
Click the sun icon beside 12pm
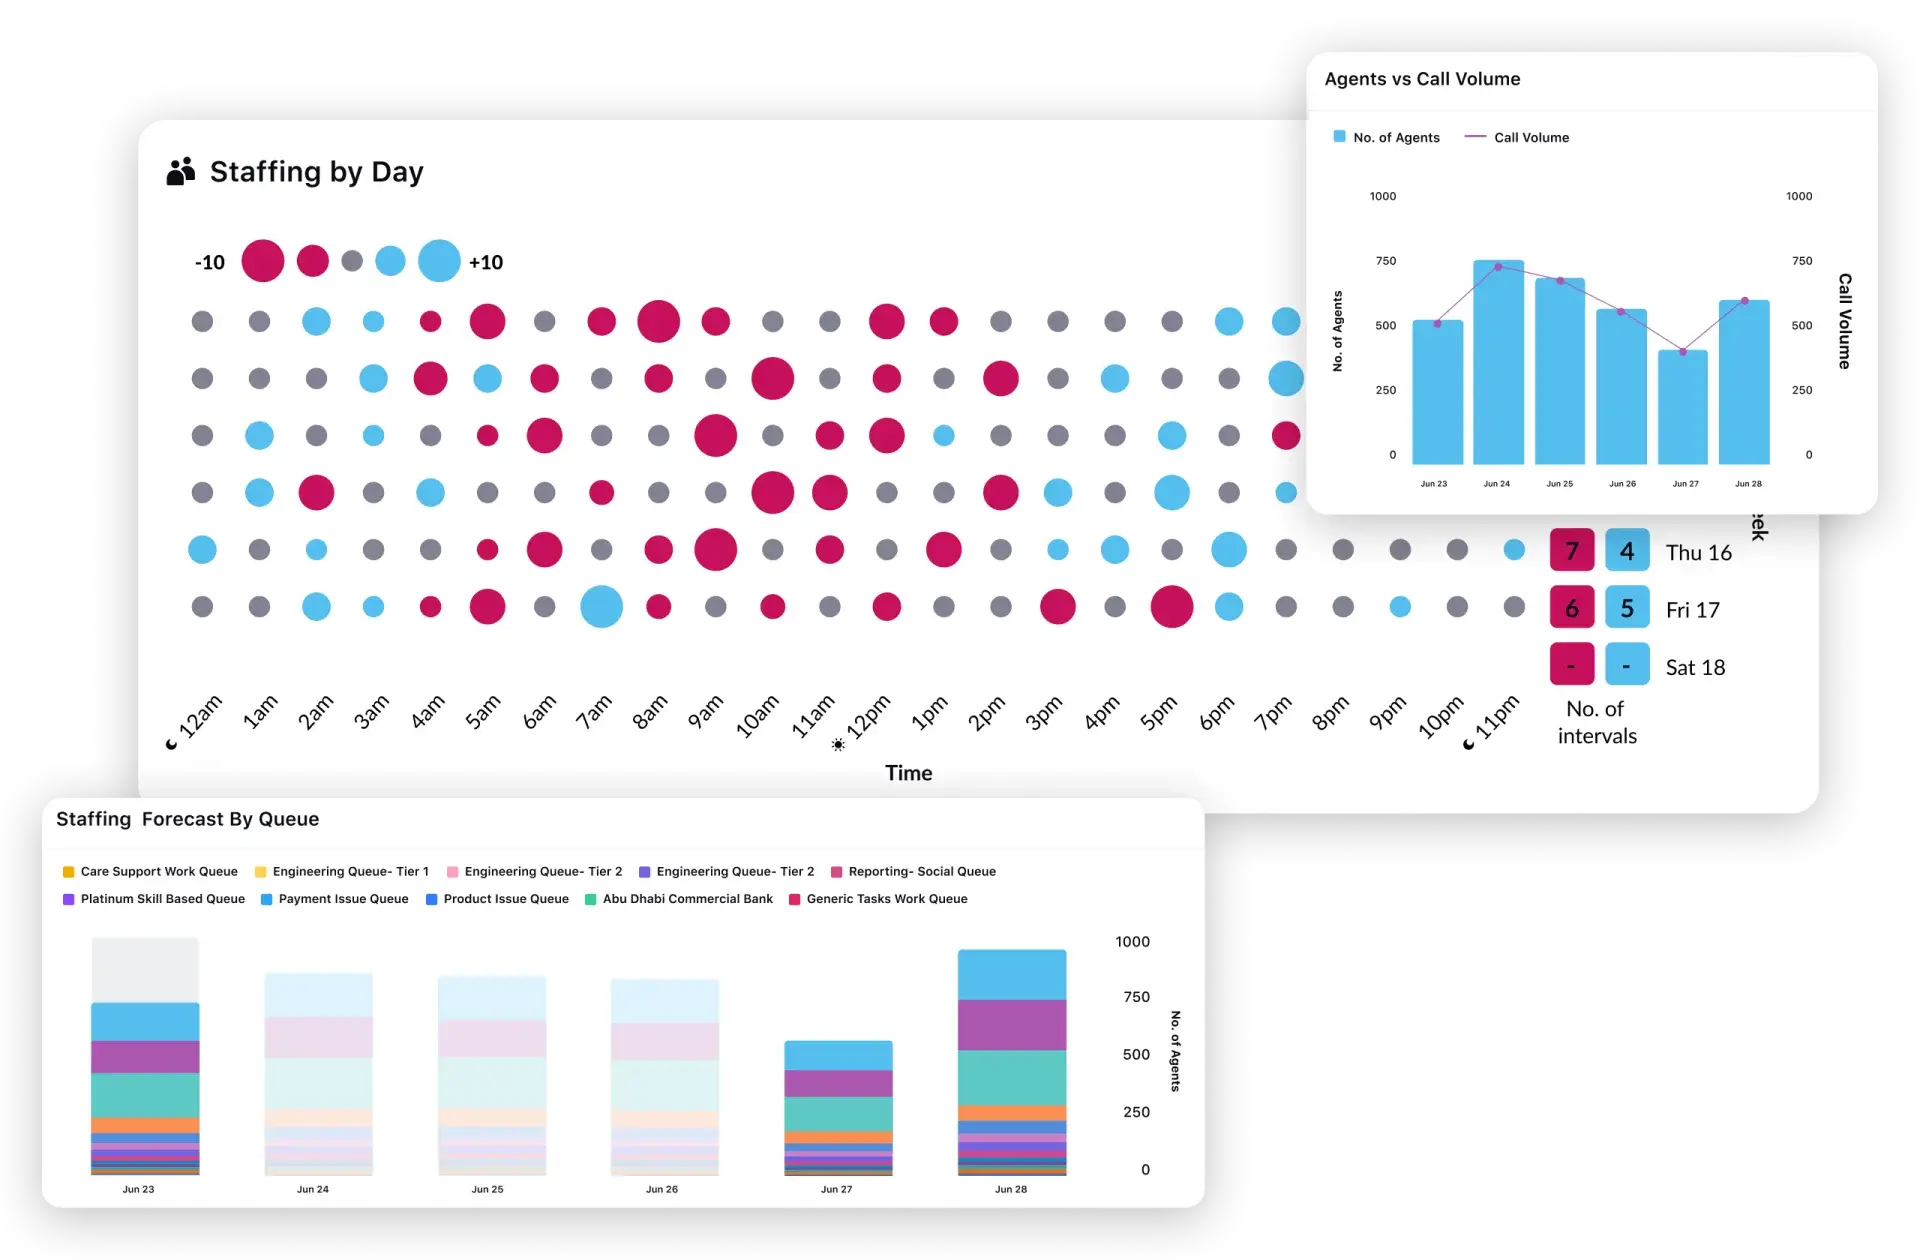point(838,744)
